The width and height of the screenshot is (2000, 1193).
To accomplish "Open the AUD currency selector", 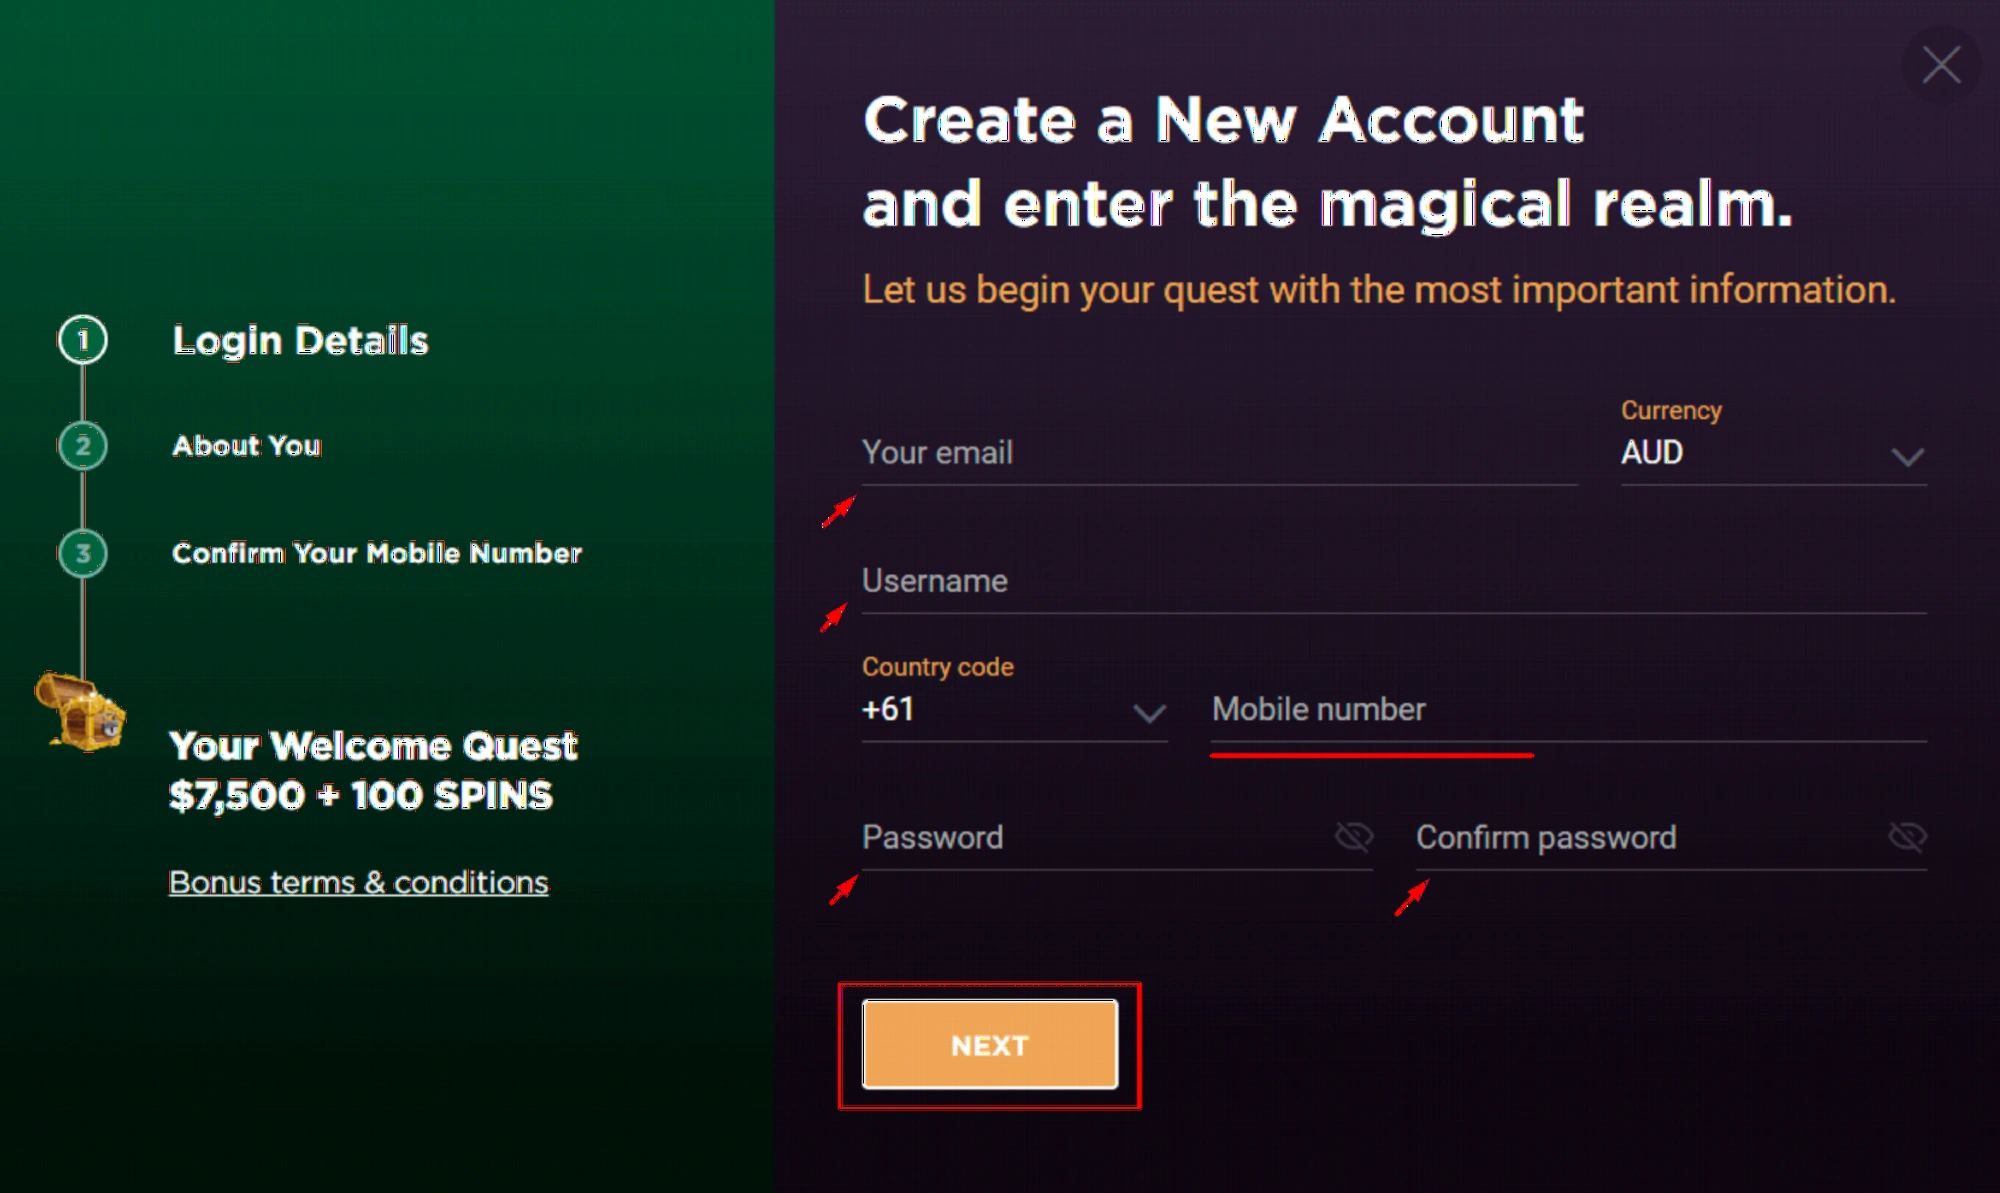I will tap(1770, 453).
